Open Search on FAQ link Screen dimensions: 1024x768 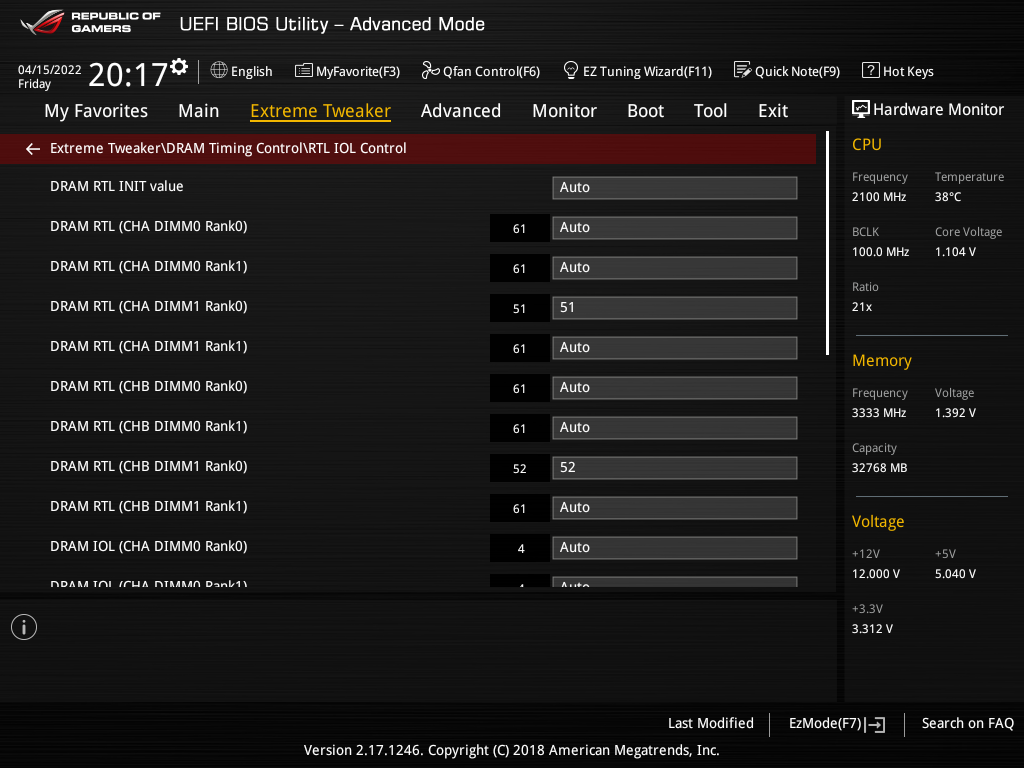[967, 723]
